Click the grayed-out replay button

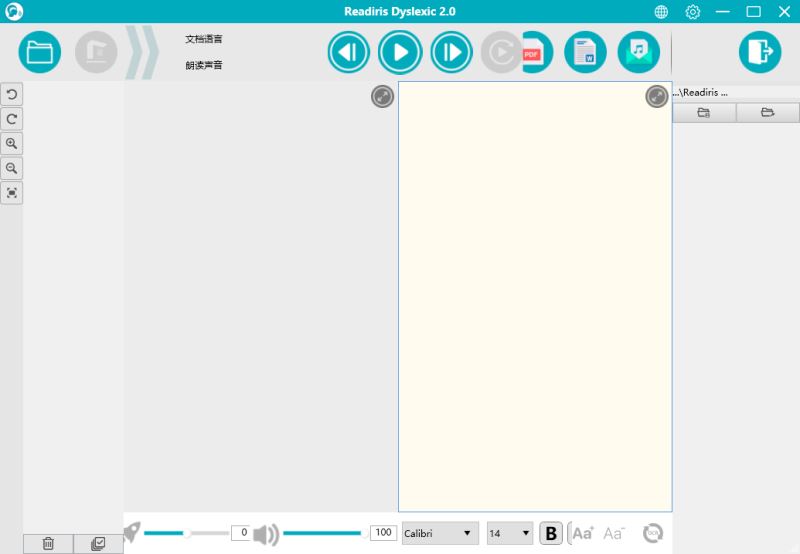click(x=501, y=52)
